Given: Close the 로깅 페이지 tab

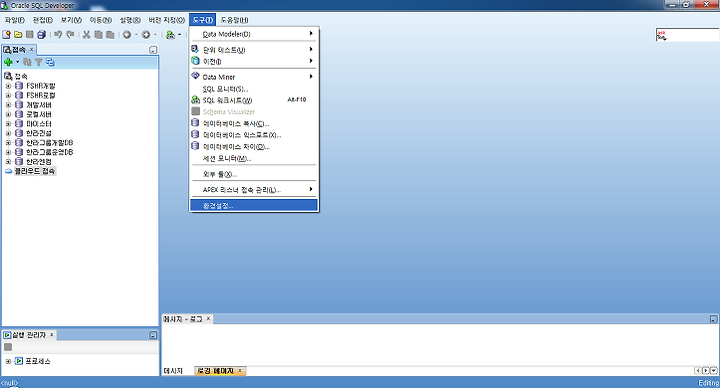Looking at the screenshot, I should click(x=240, y=371).
